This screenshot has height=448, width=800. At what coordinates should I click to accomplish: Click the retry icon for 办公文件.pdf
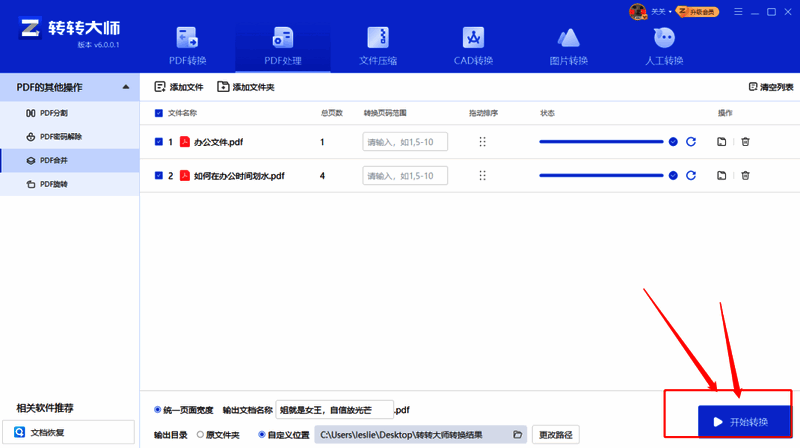pyautogui.click(x=690, y=142)
